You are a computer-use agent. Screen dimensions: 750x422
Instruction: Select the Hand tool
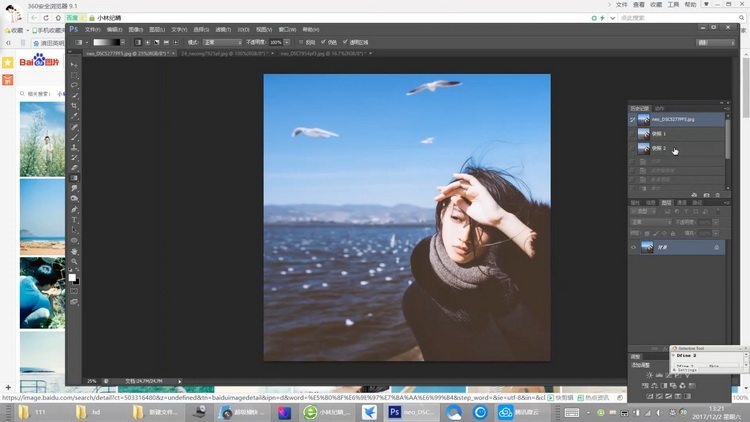(x=74, y=251)
